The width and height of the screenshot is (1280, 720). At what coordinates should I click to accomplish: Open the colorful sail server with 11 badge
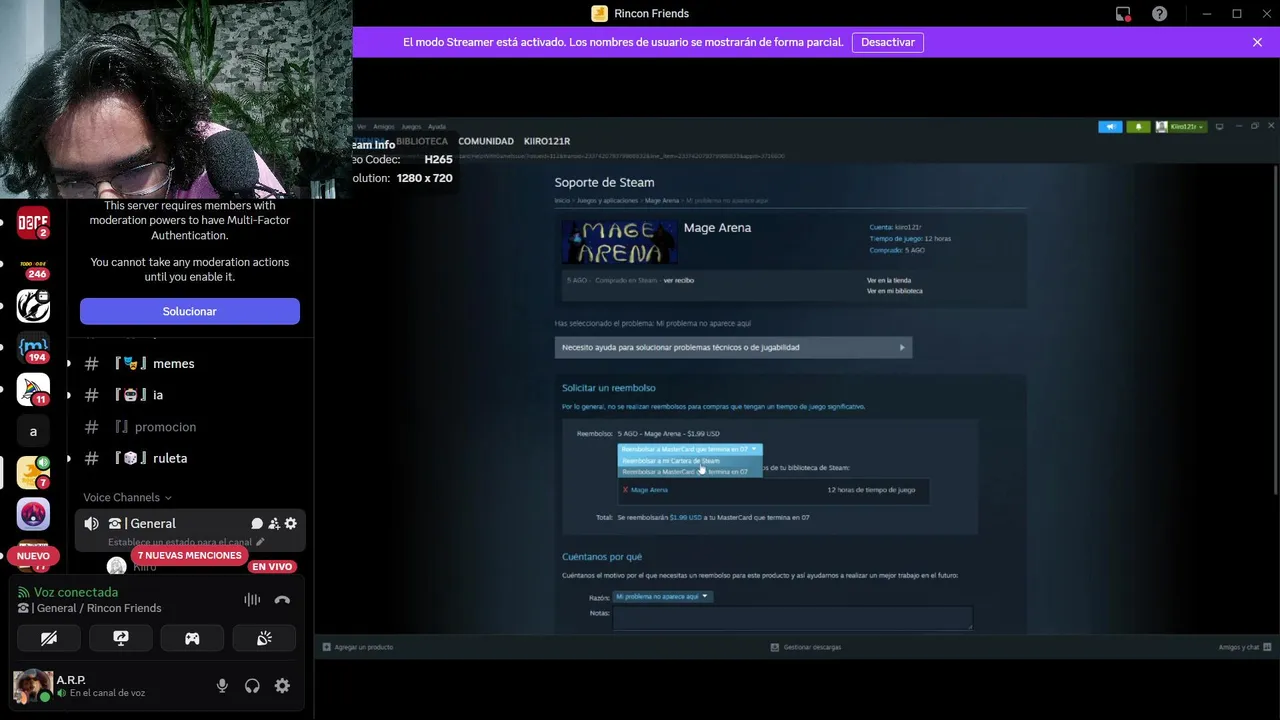tap(33, 389)
